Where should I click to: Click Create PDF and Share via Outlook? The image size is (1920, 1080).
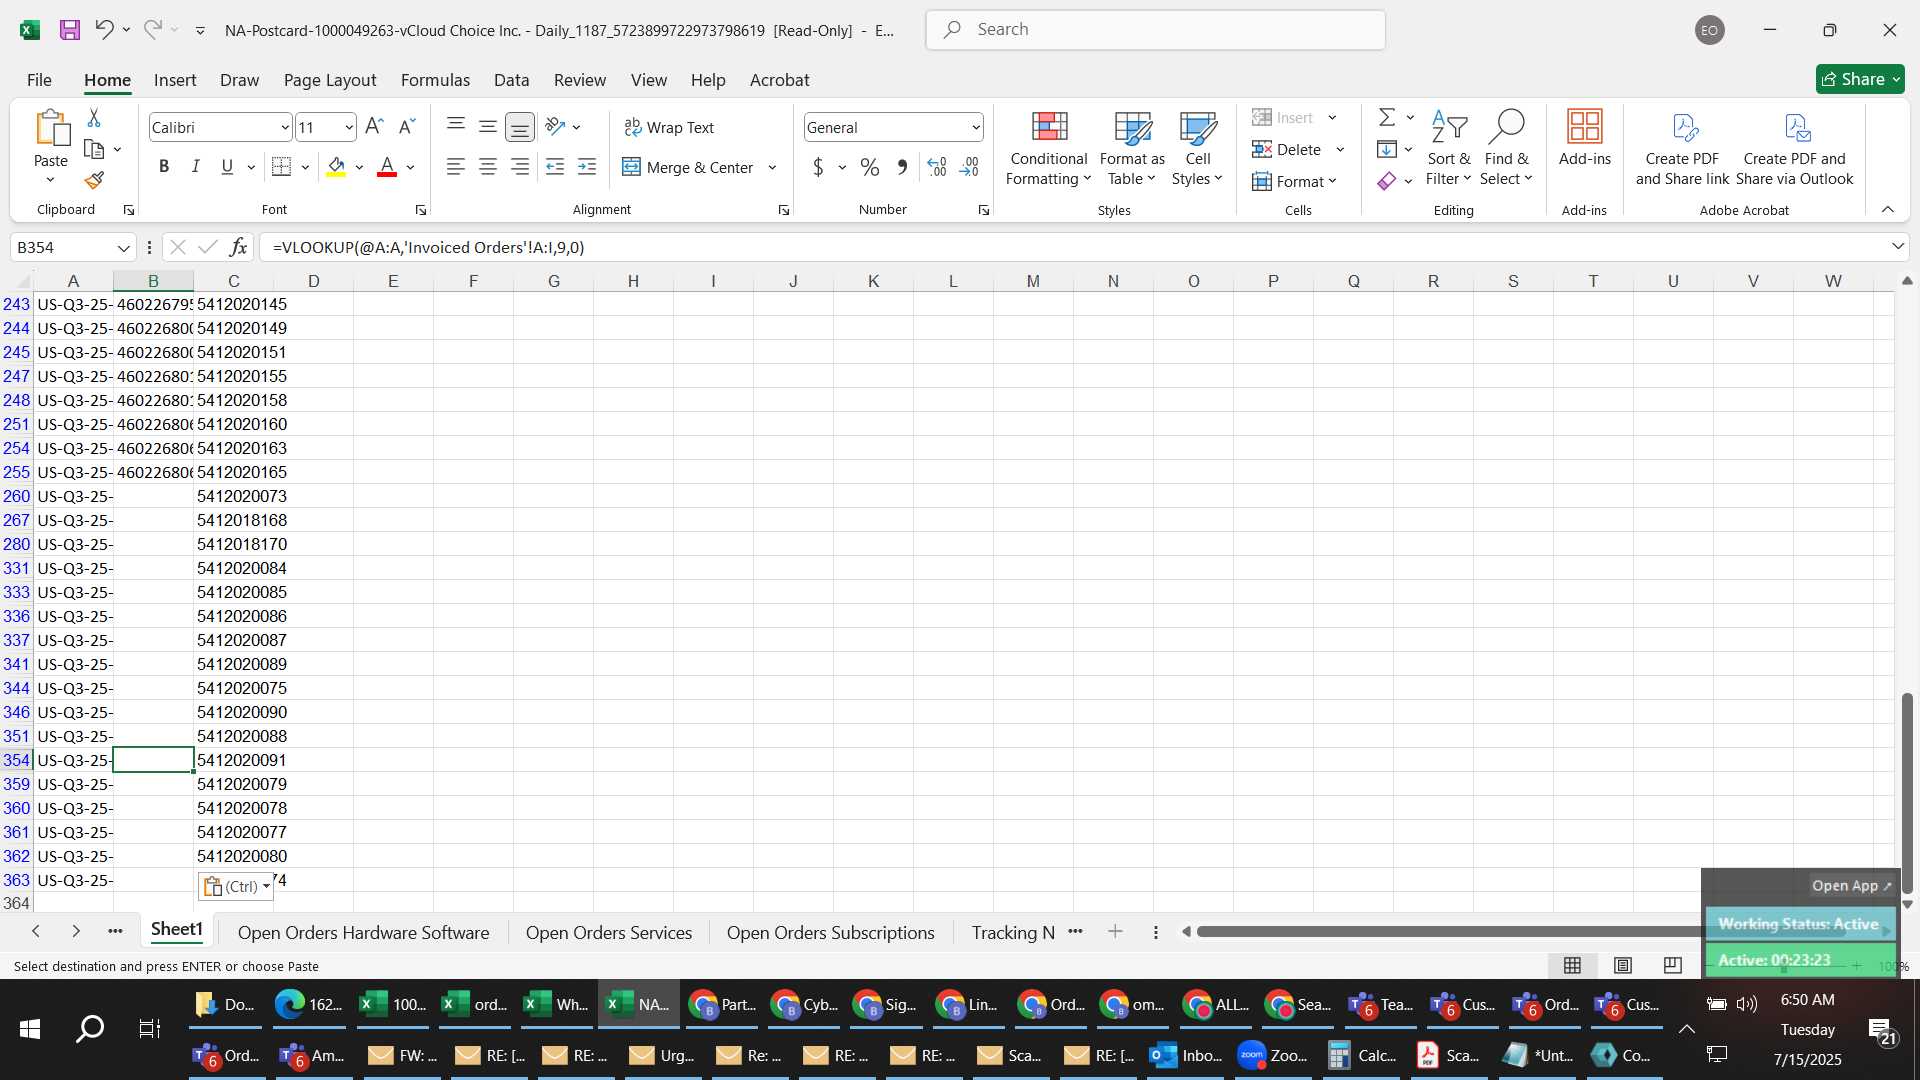click(1795, 148)
